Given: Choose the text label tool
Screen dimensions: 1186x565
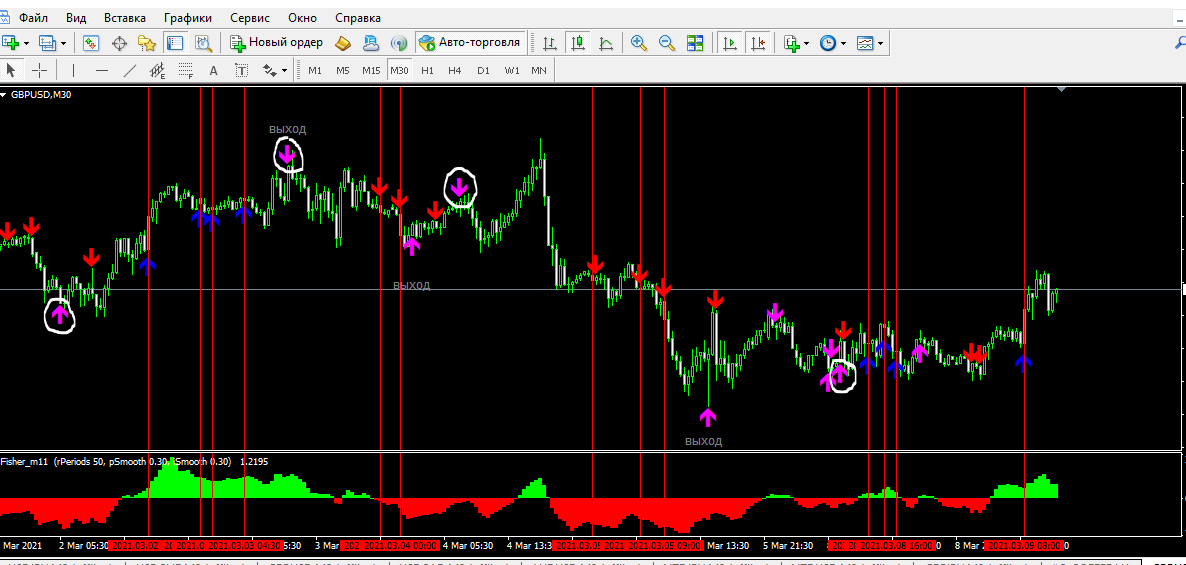Looking at the screenshot, I should click(213, 70).
